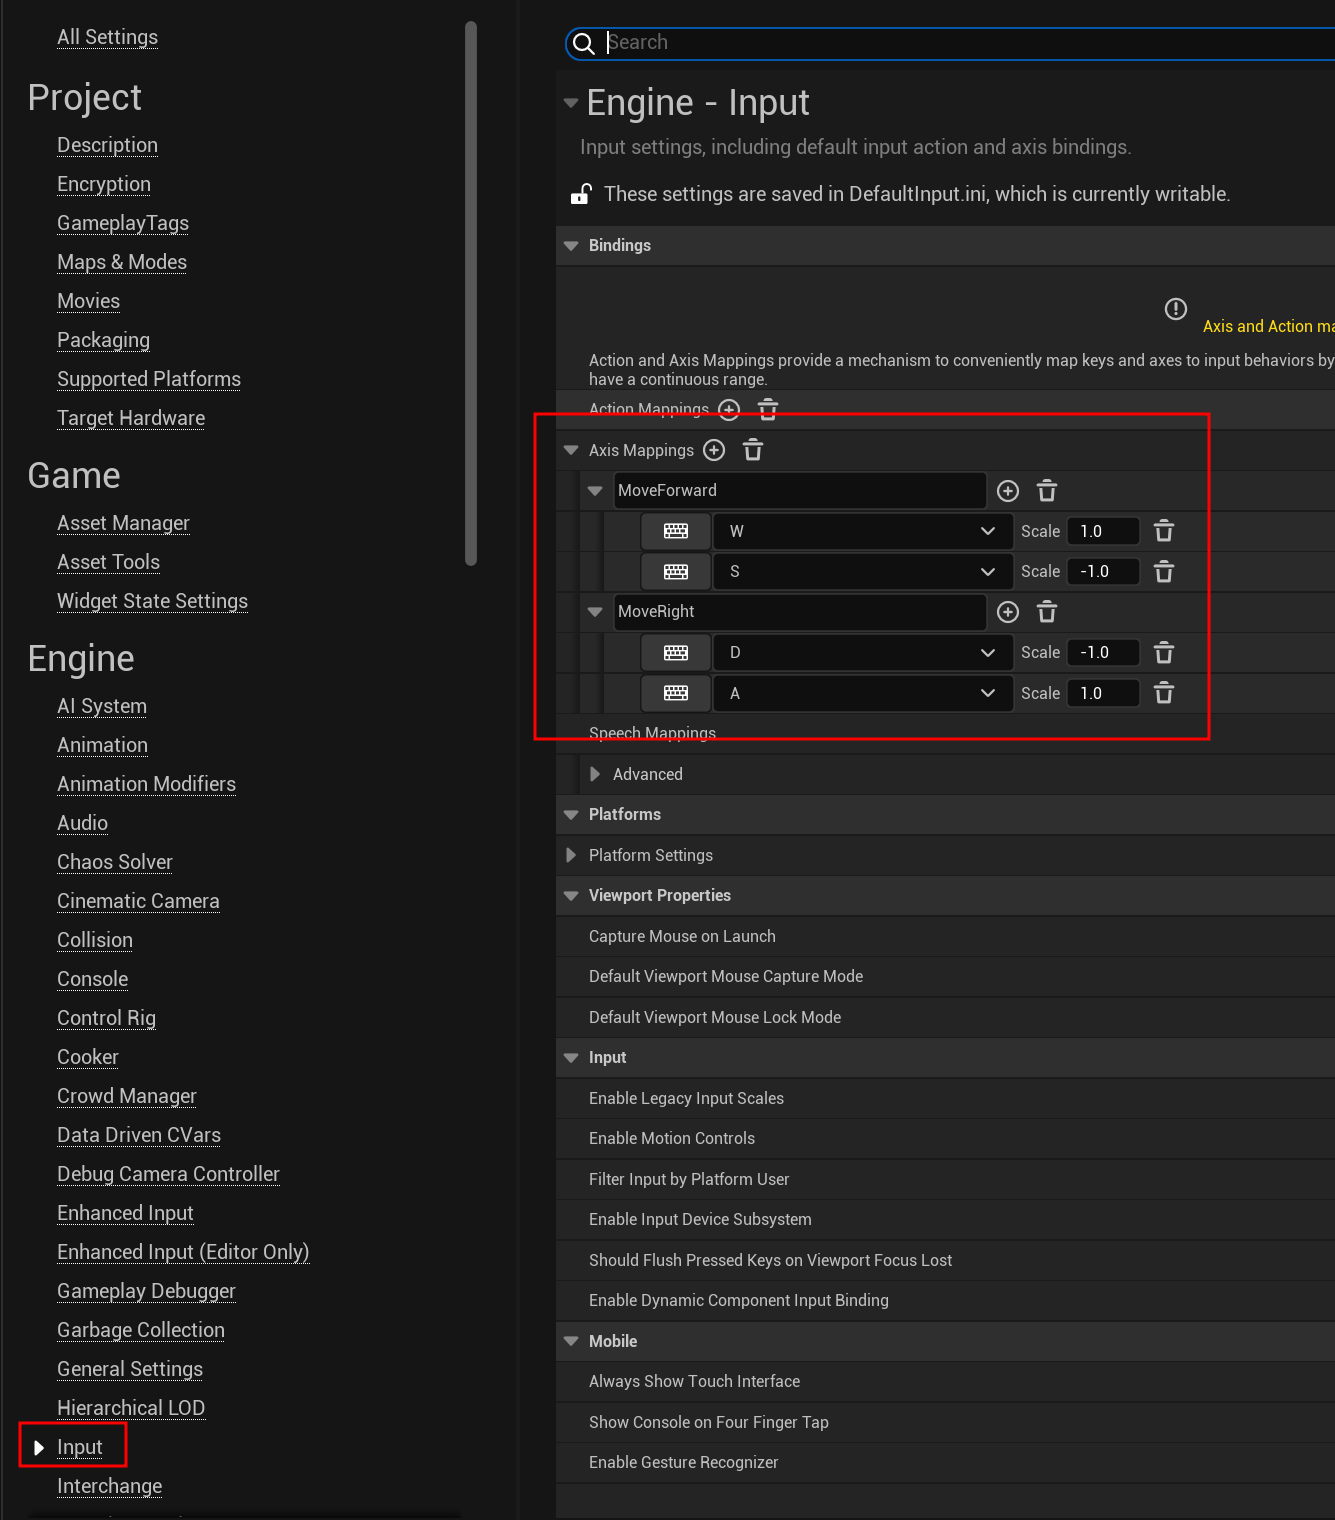Go to Supported Platforms settings

click(x=149, y=379)
